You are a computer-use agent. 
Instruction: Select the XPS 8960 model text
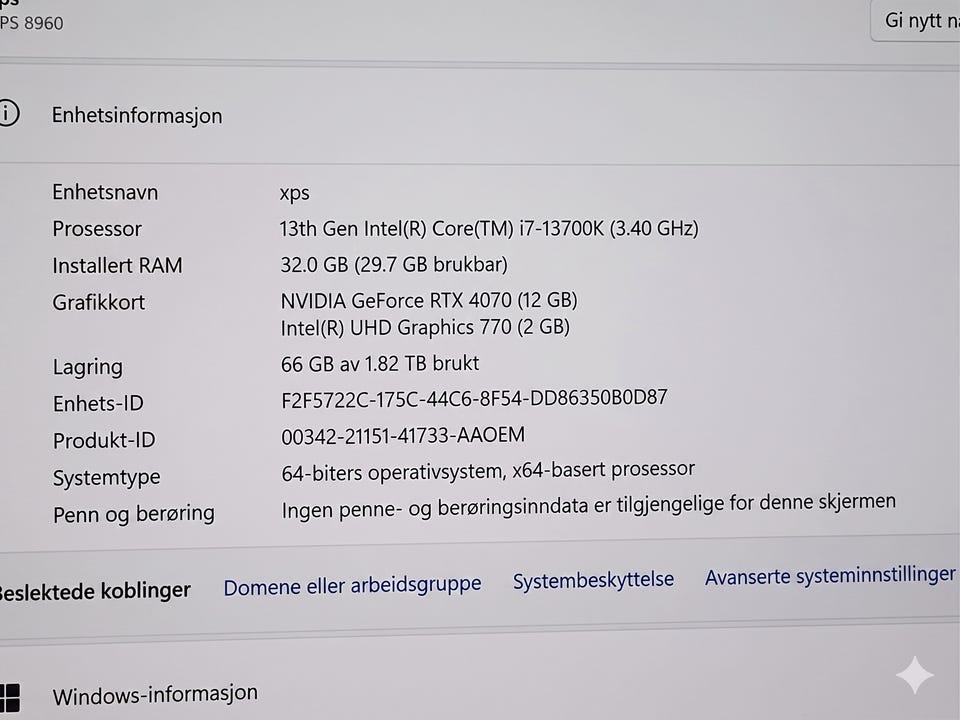[x=31, y=23]
